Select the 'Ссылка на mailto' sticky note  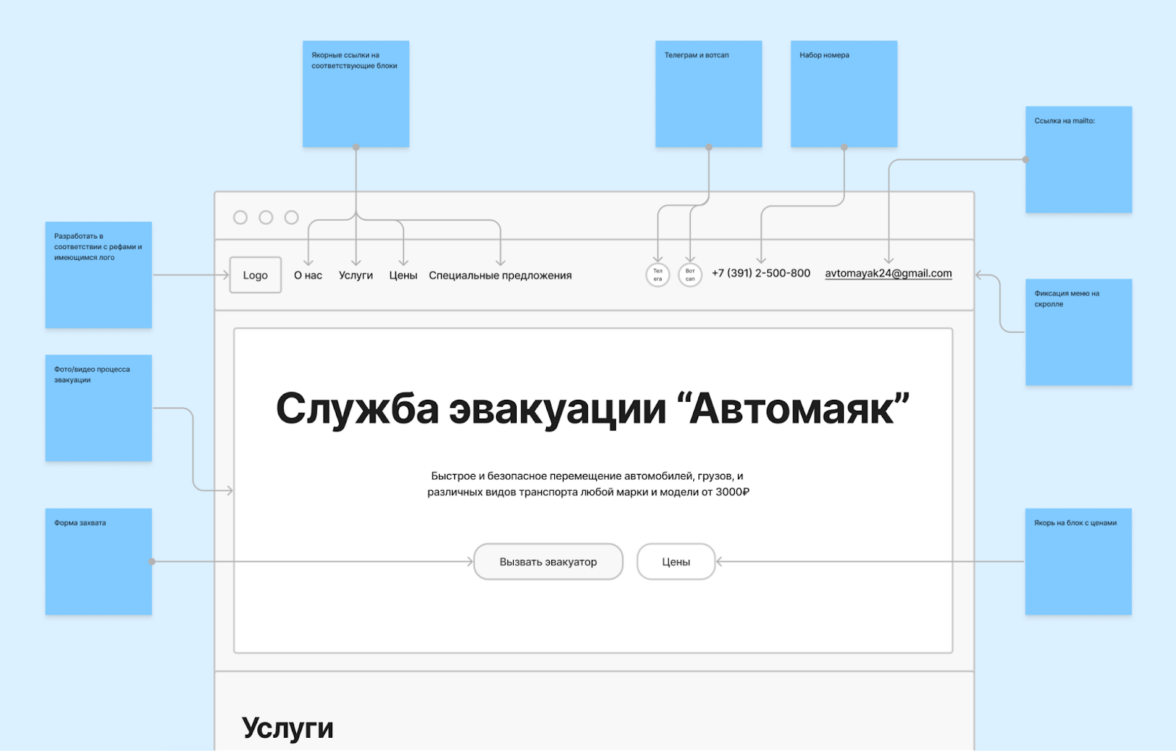click(x=1078, y=160)
